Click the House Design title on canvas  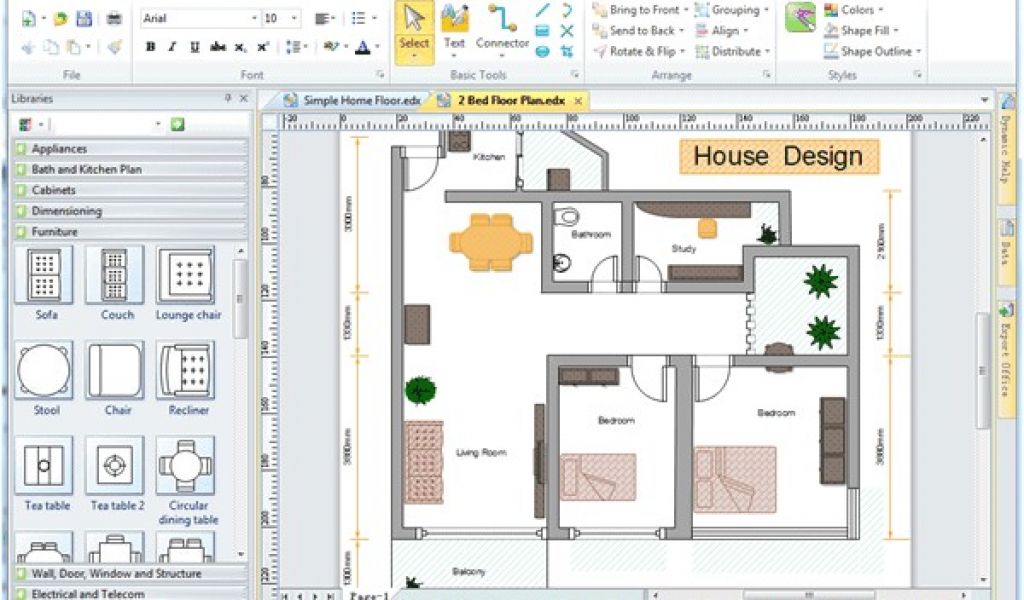pyautogui.click(x=778, y=157)
